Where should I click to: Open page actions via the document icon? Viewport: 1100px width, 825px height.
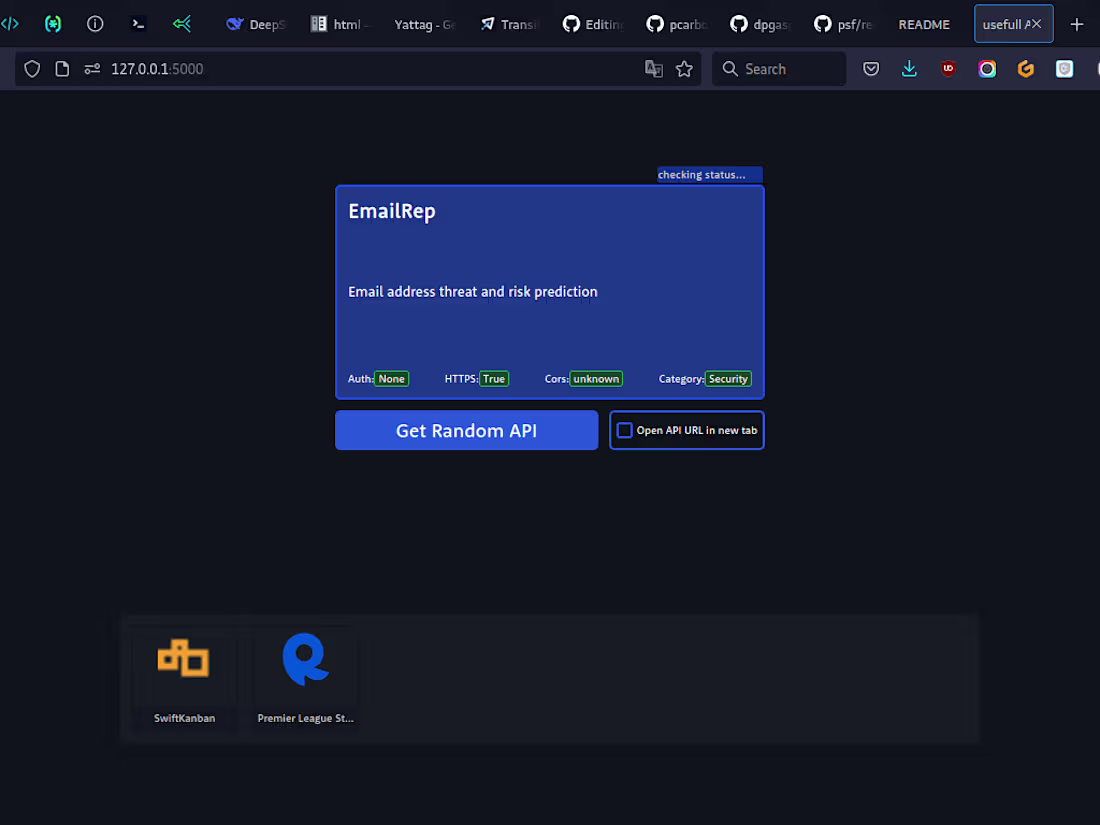(x=62, y=69)
